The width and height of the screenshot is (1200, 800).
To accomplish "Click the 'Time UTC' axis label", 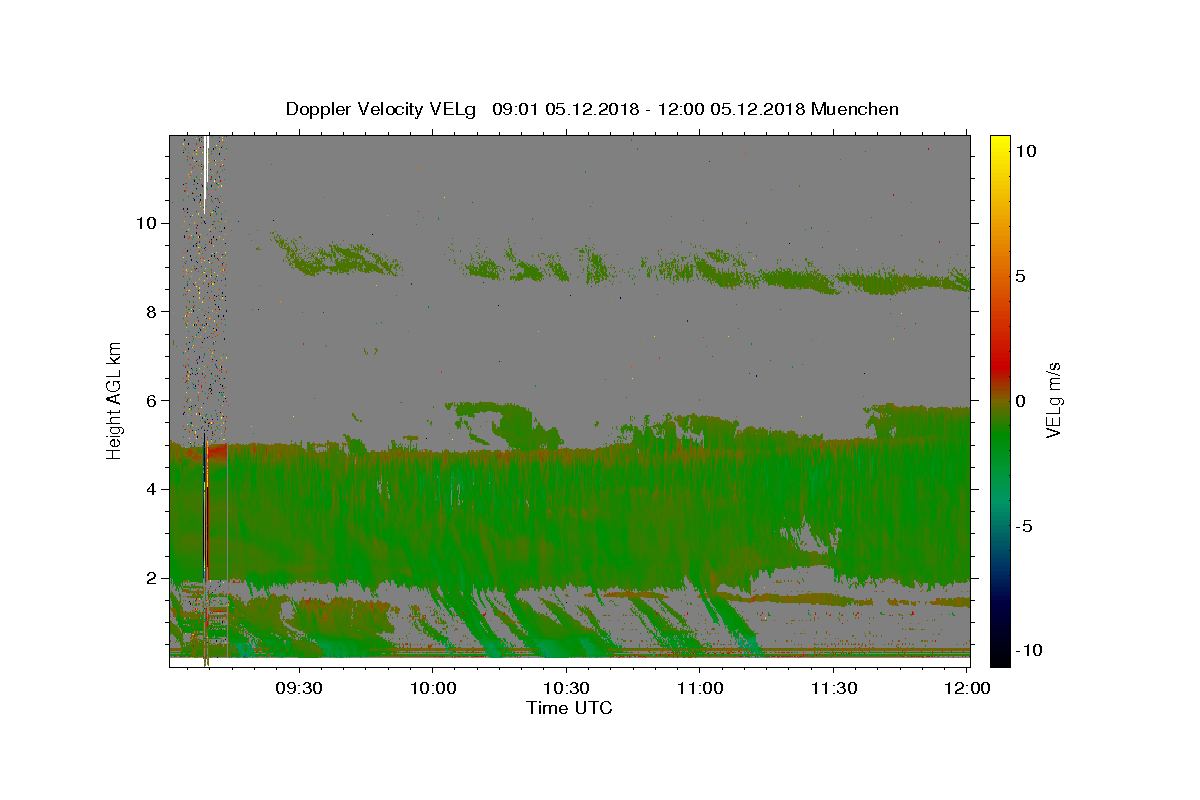I will [x=569, y=708].
